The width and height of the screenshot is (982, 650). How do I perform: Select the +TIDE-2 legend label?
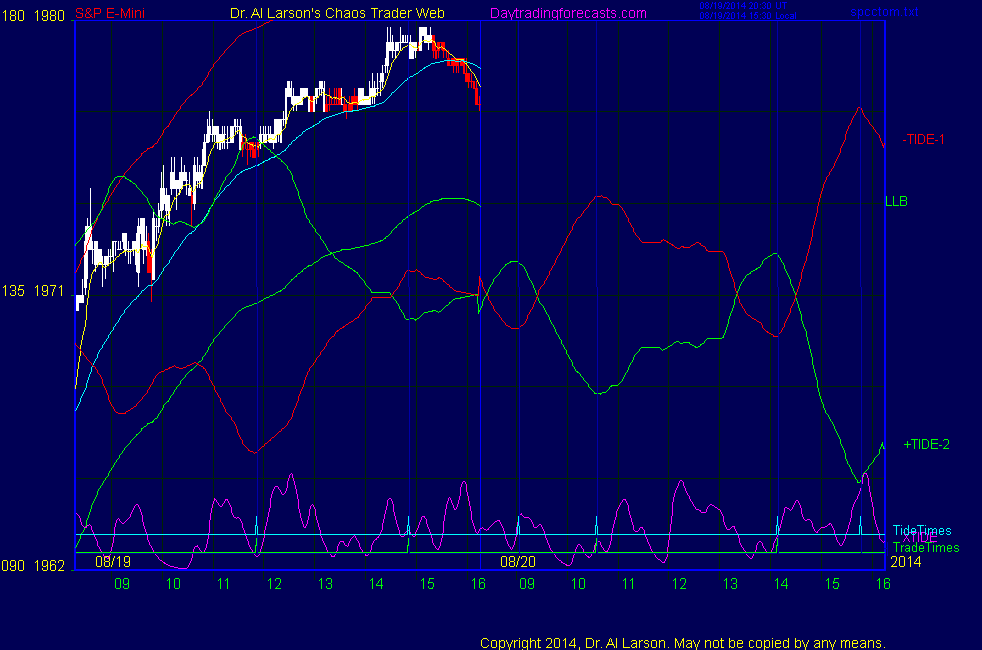coord(926,445)
